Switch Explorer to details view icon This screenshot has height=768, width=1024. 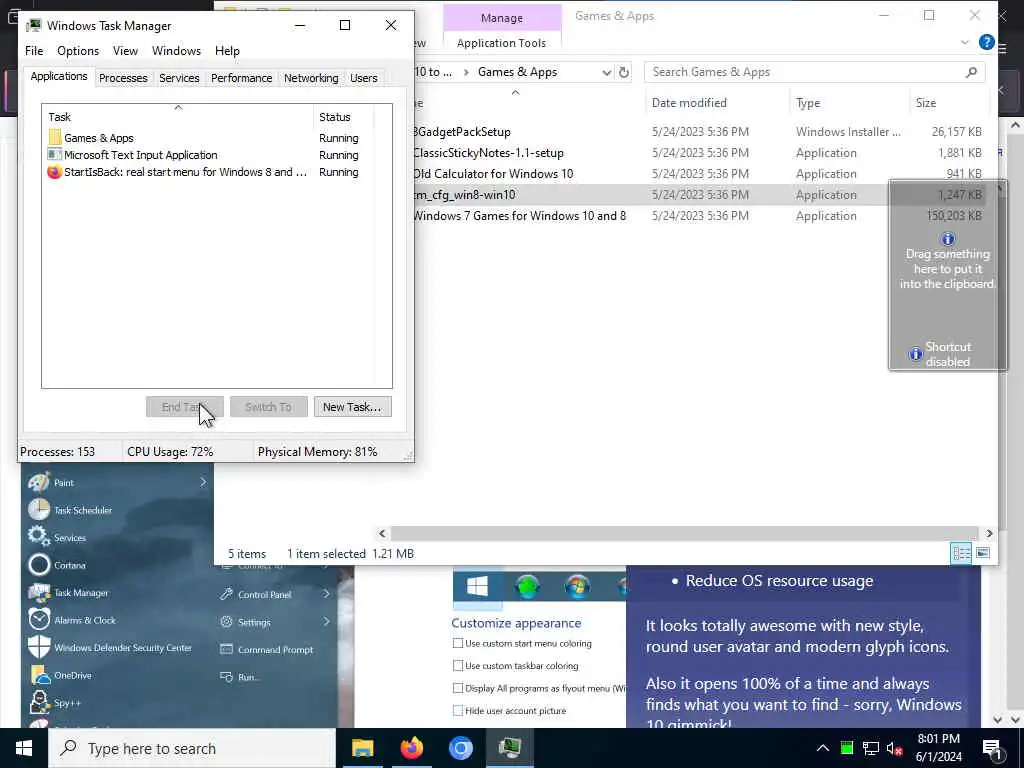961,554
